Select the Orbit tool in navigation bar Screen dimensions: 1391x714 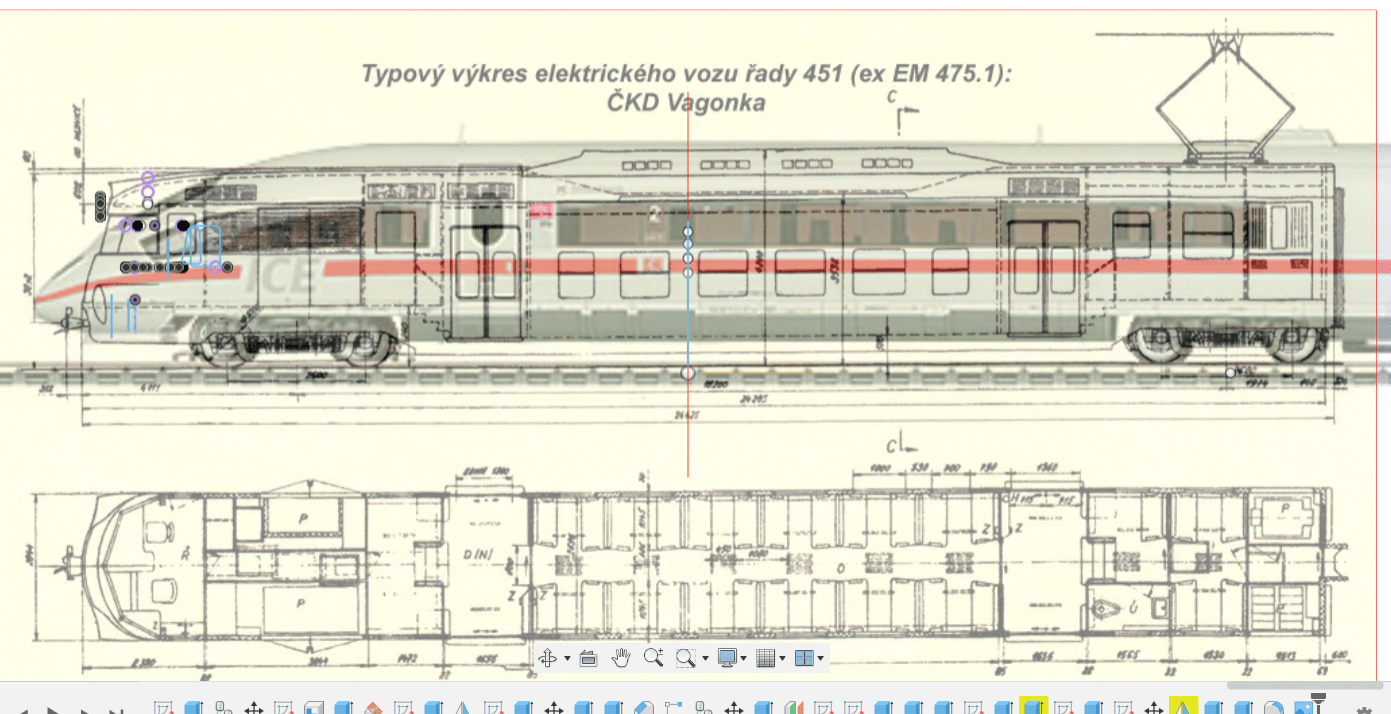(x=547, y=658)
